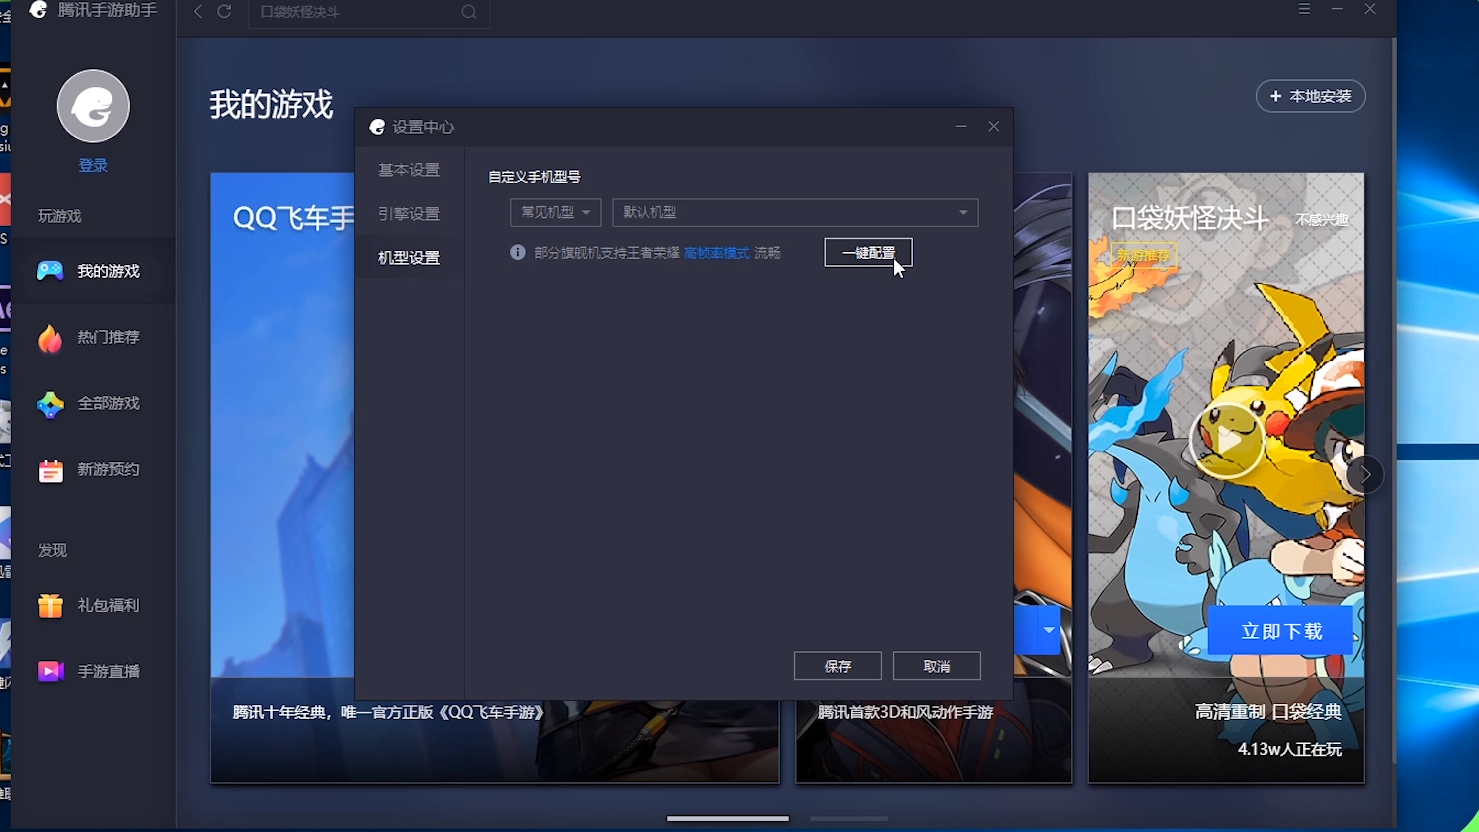
Task: Click the main window's vertical scrollbar
Action: tap(1393, 400)
